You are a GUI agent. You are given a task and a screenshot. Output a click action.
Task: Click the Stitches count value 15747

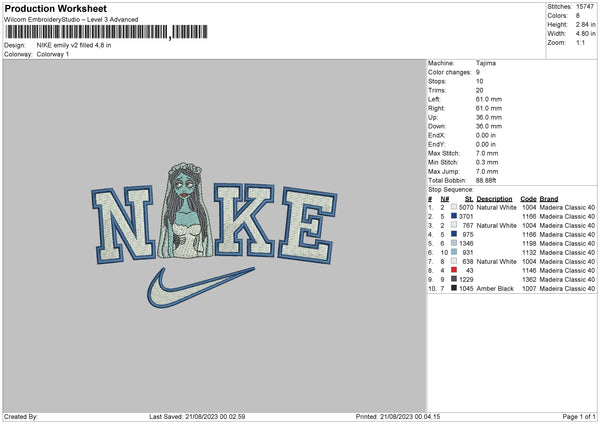pyautogui.click(x=585, y=7)
